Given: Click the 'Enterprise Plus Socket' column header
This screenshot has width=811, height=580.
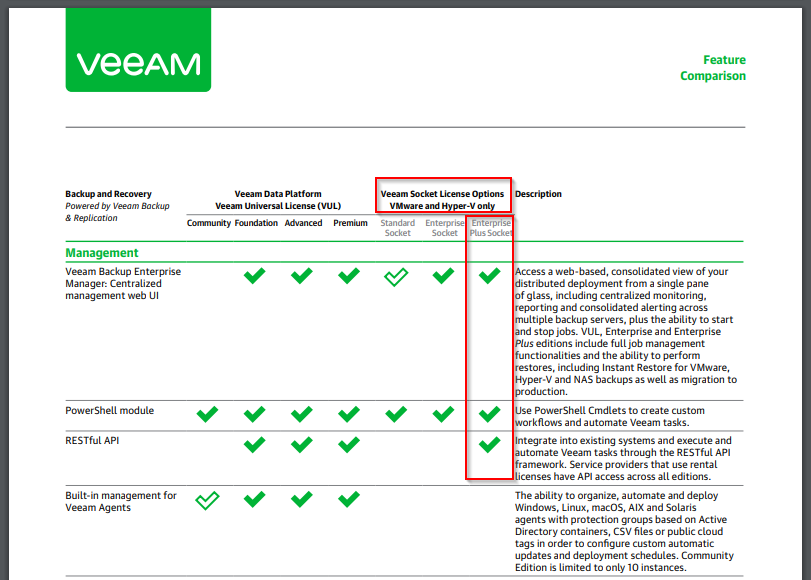Looking at the screenshot, I should point(491,228).
